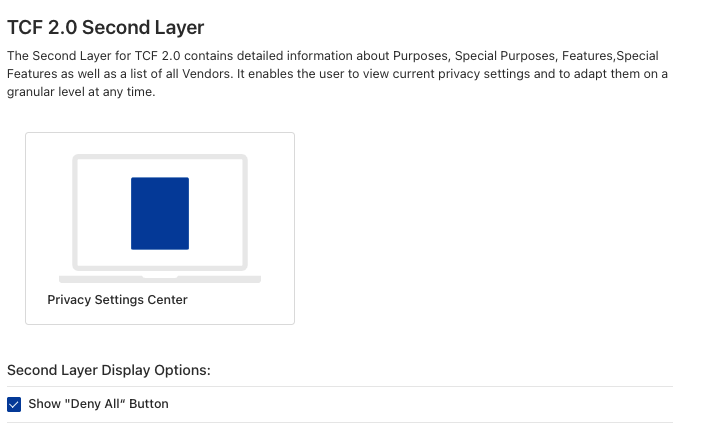715x440 pixels.
Task: Uncheck the Show "Deny All" Button checkbox
Action: click(x=14, y=404)
